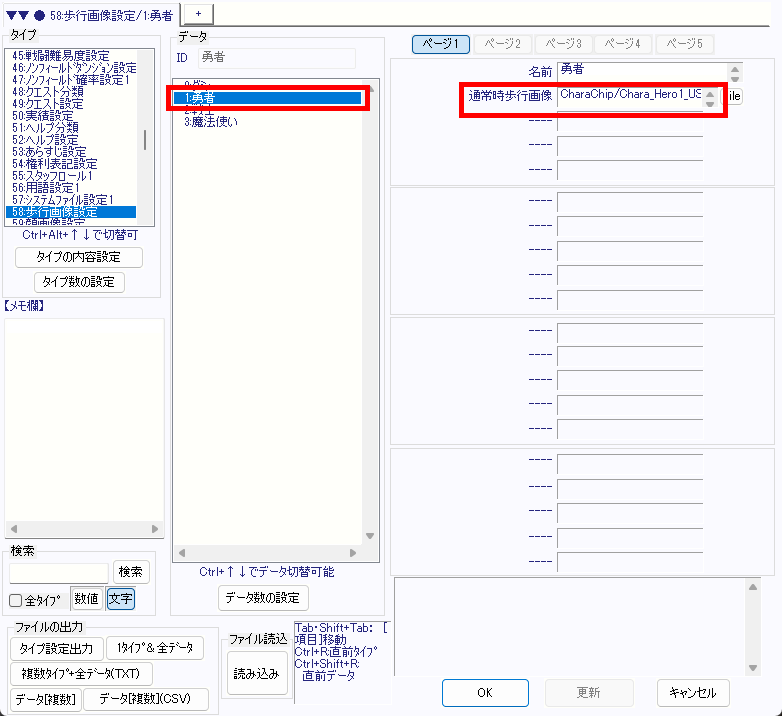Click the up arrow on 名前 field
782x716 pixels.
tap(736, 68)
